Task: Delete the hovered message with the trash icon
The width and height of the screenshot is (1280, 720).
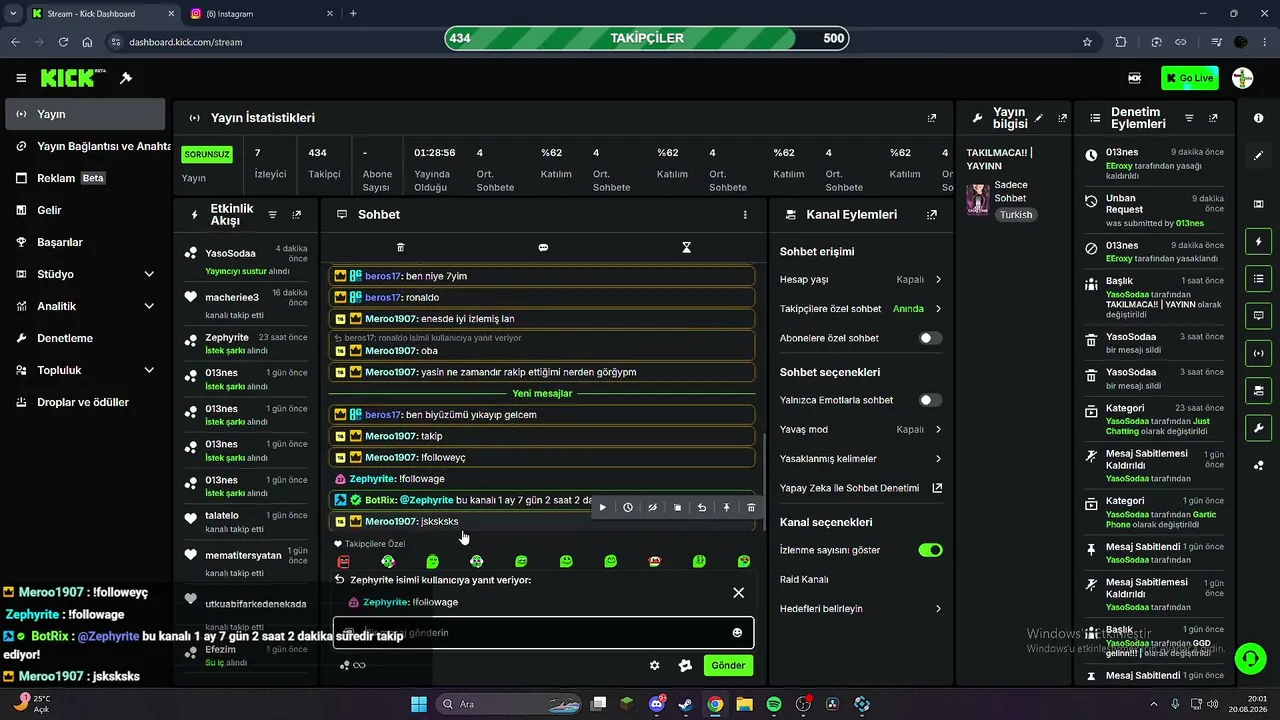Action: 752,508
